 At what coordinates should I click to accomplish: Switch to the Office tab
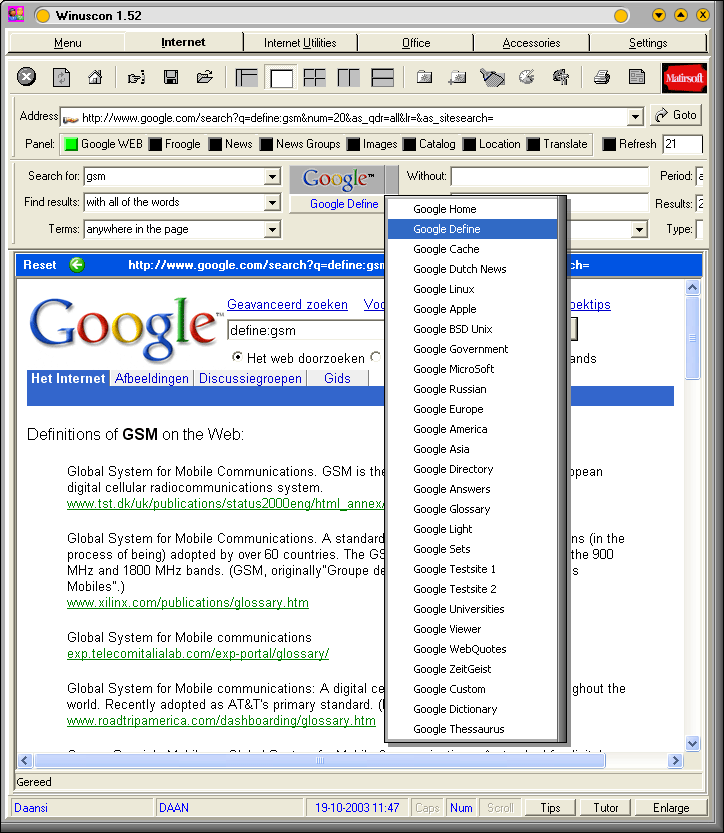416,42
